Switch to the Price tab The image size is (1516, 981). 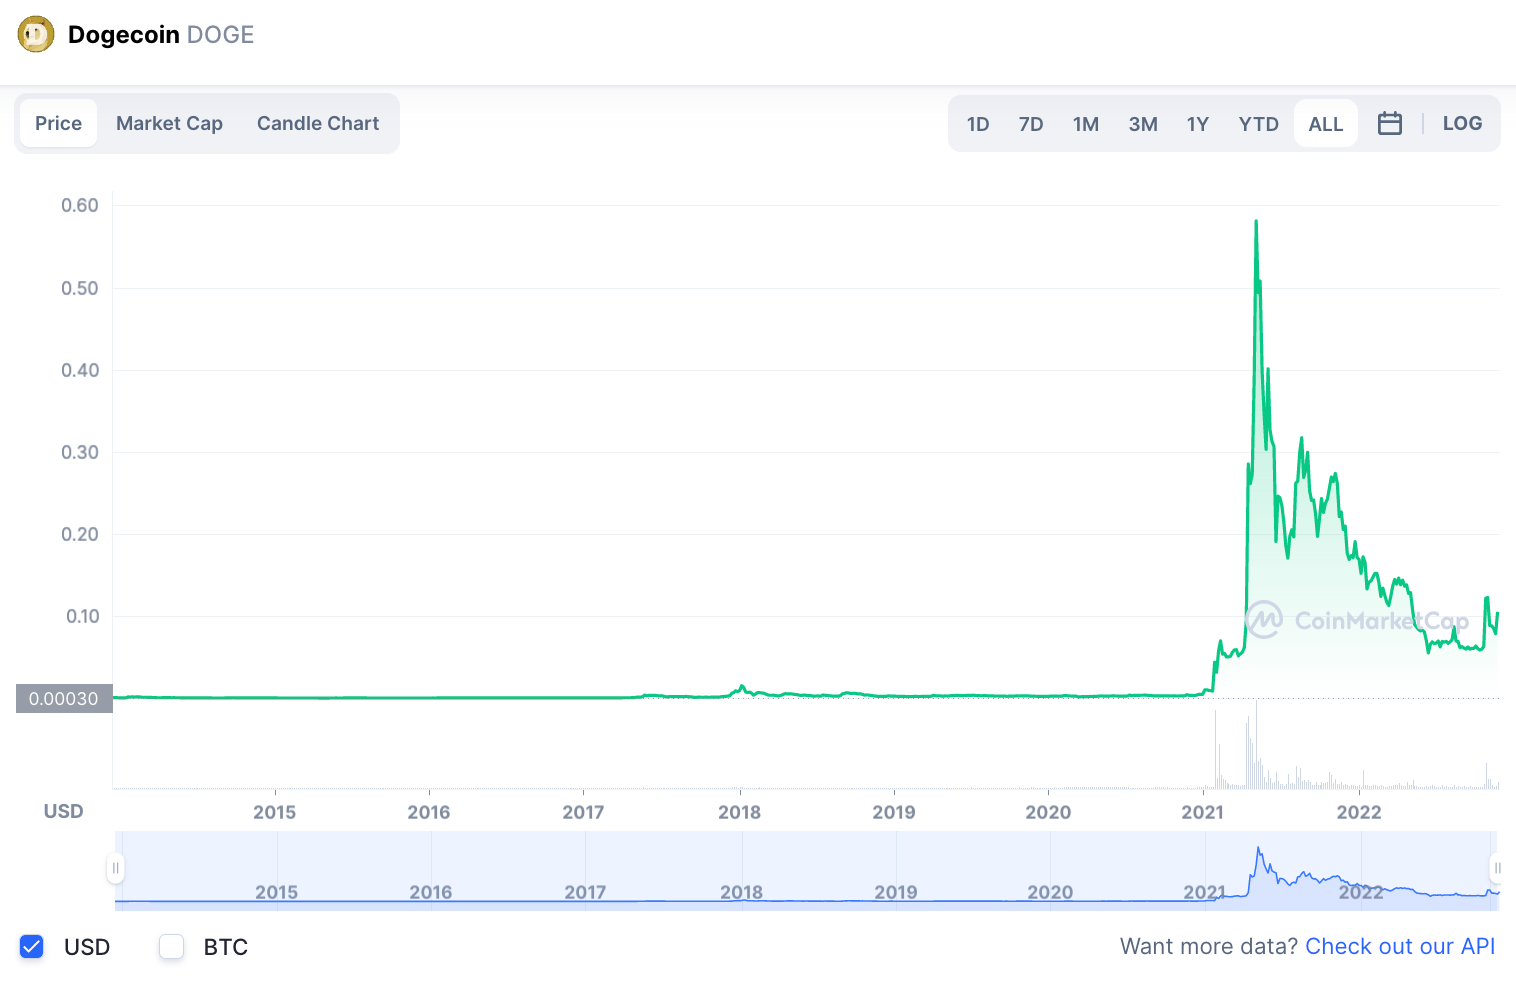(x=58, y=123)
